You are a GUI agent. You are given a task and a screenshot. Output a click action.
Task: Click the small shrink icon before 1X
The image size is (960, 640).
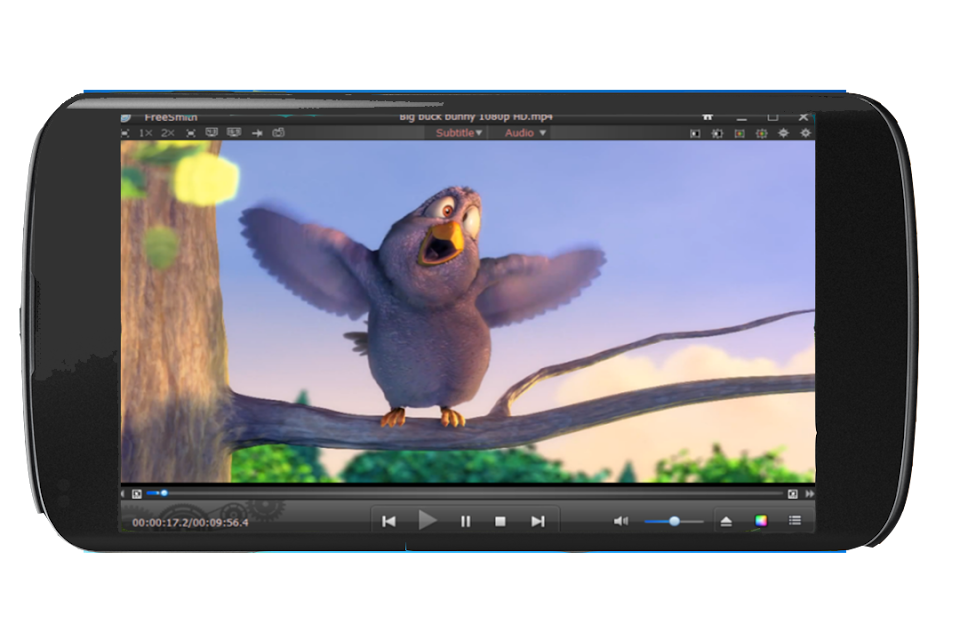pyautogui.click(x=126, y=133)
